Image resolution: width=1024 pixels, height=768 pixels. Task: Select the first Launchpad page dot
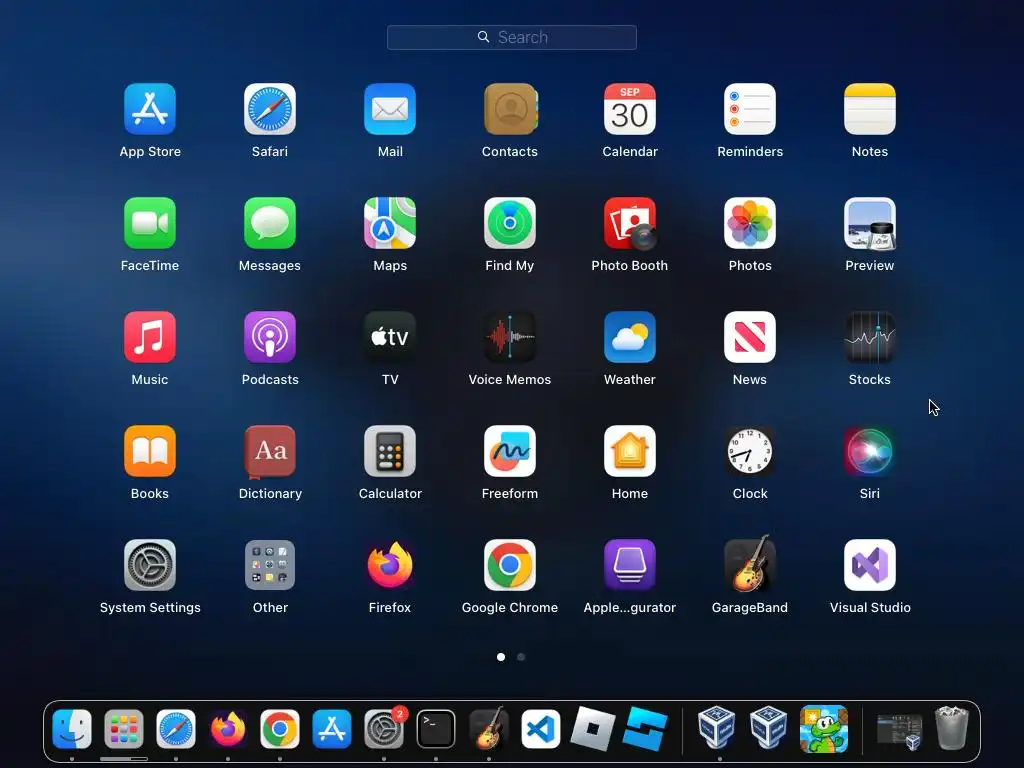[x=501, y=657]
